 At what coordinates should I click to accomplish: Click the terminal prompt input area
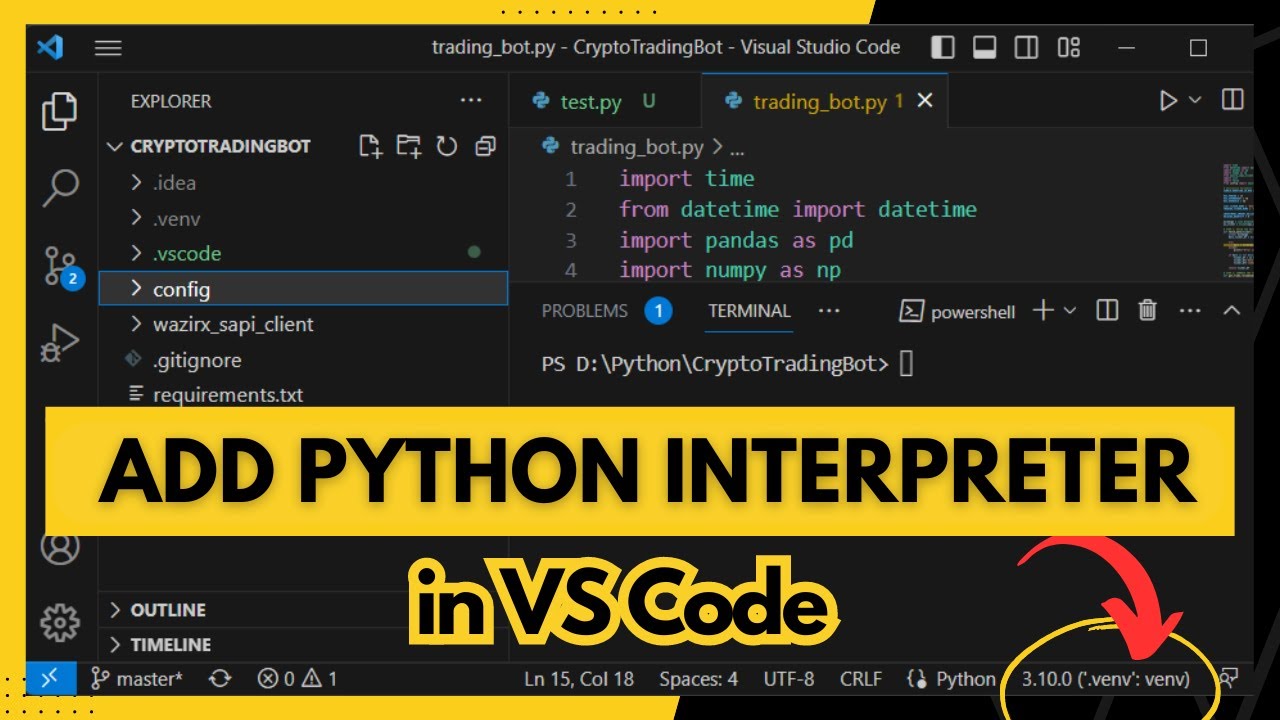[x=907, y=364]
